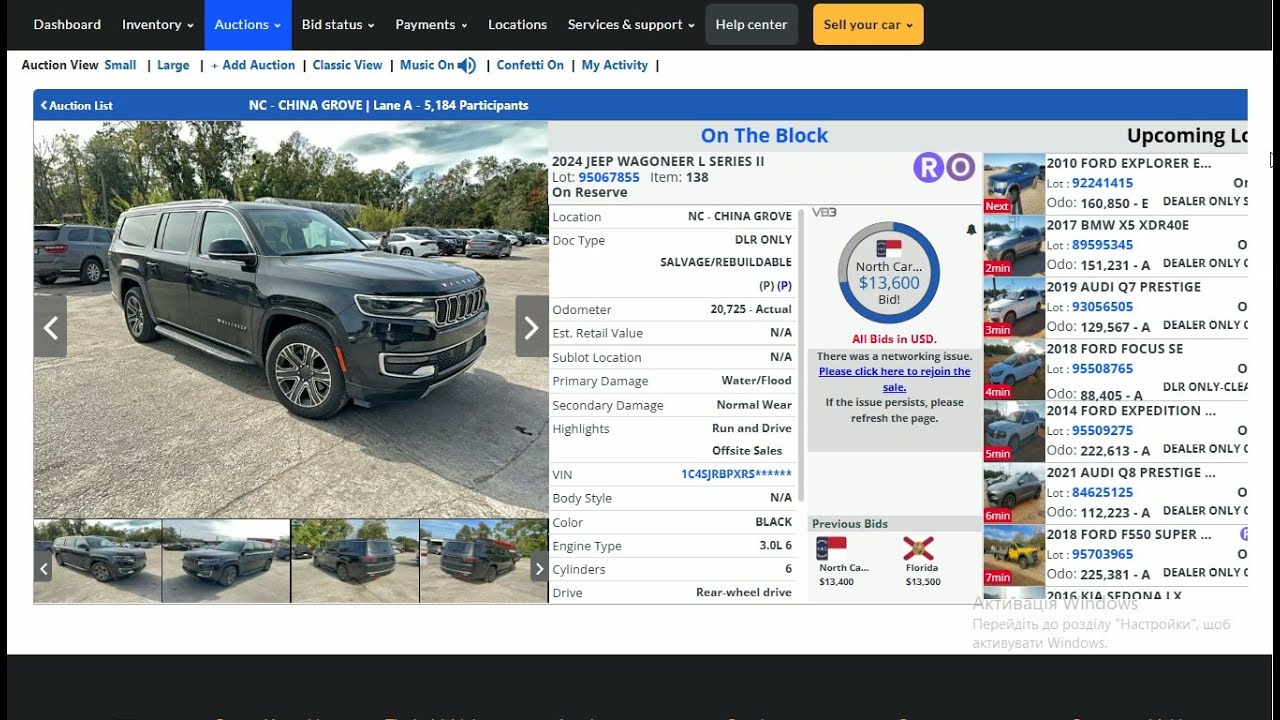Toggle the Music On speaker icon

(x=467, y=66)
